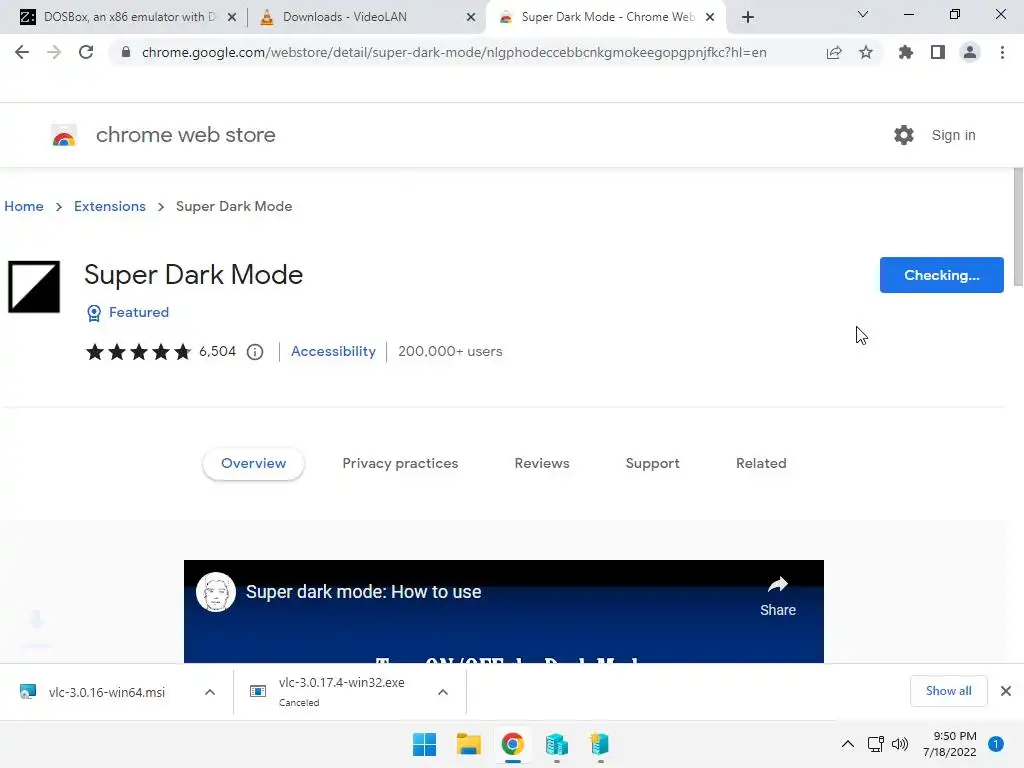Reload the current page
The width and height of the screenshot is (1024, 768).
coord(86,52)
